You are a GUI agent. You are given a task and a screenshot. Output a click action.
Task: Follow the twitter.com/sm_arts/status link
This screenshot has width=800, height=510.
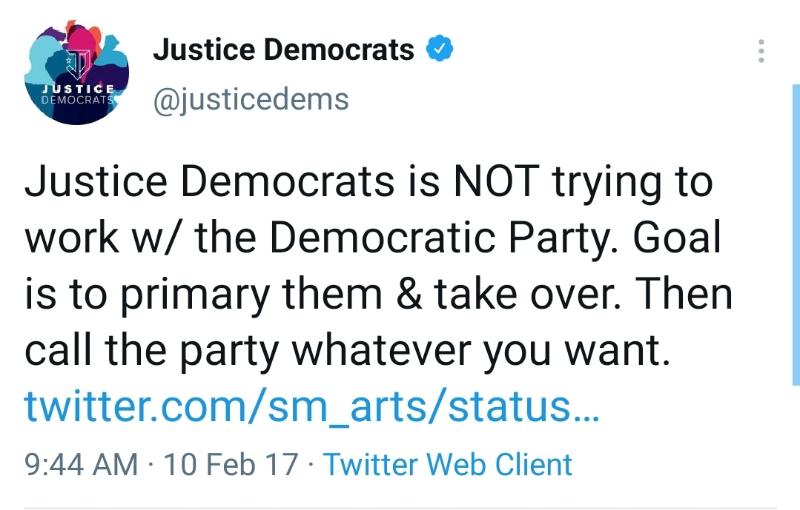[312, 406]
